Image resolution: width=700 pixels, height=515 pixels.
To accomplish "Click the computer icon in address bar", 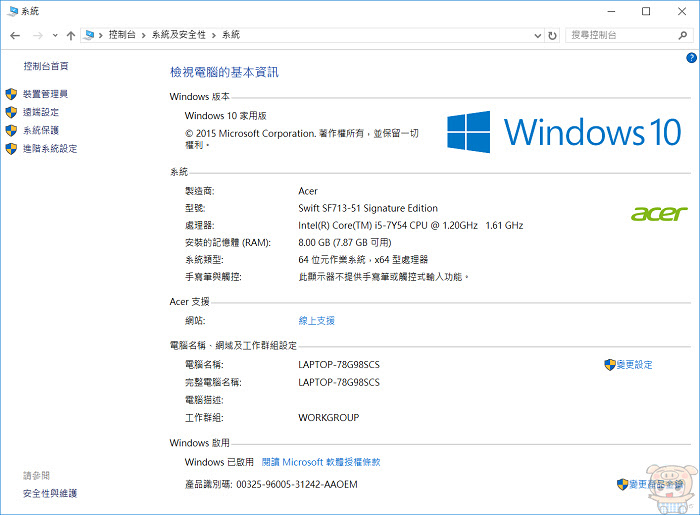I will coord(89,35).
